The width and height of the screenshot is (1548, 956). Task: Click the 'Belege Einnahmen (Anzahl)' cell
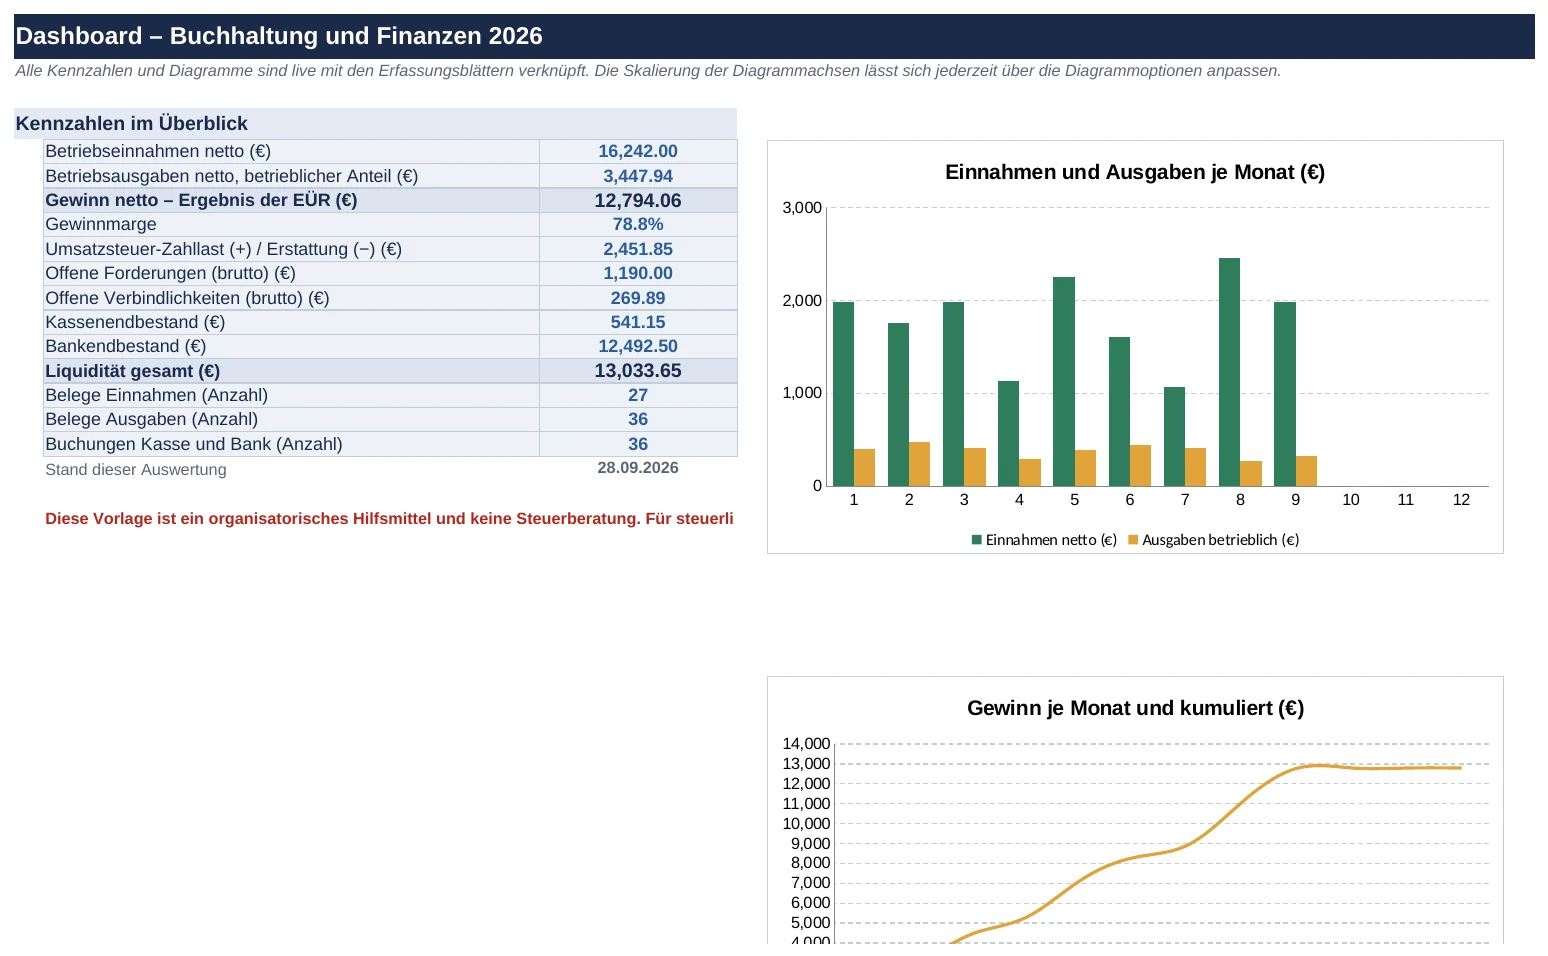click(x=291, y=395)
